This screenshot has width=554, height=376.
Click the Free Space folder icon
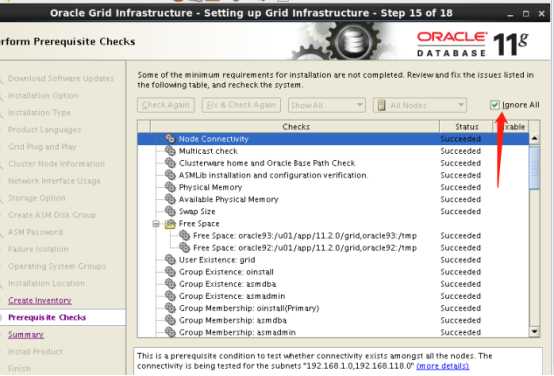click(x=170, y=223)
